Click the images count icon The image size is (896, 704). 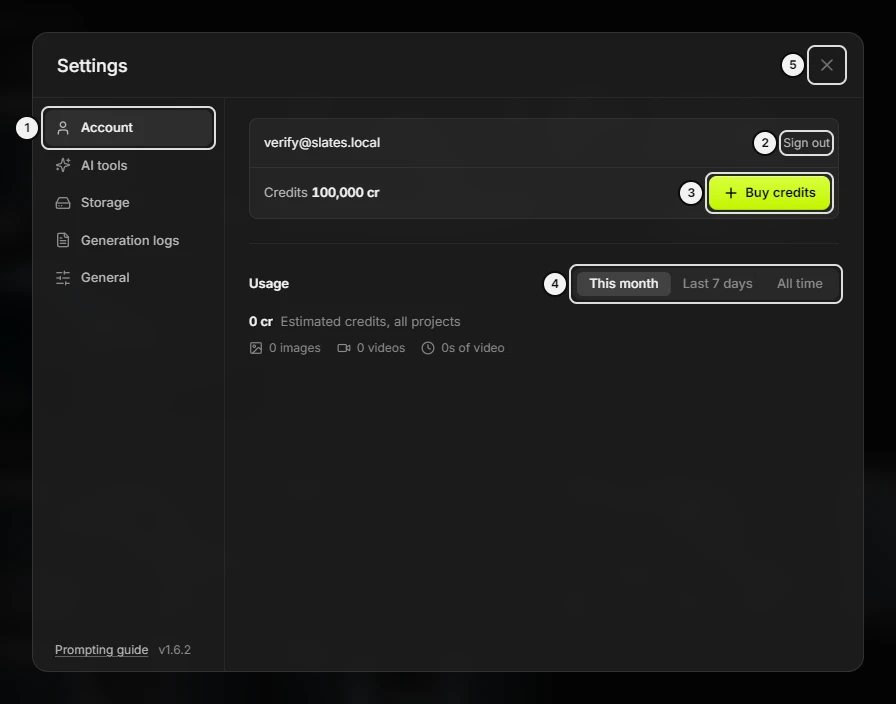point(255,348)
